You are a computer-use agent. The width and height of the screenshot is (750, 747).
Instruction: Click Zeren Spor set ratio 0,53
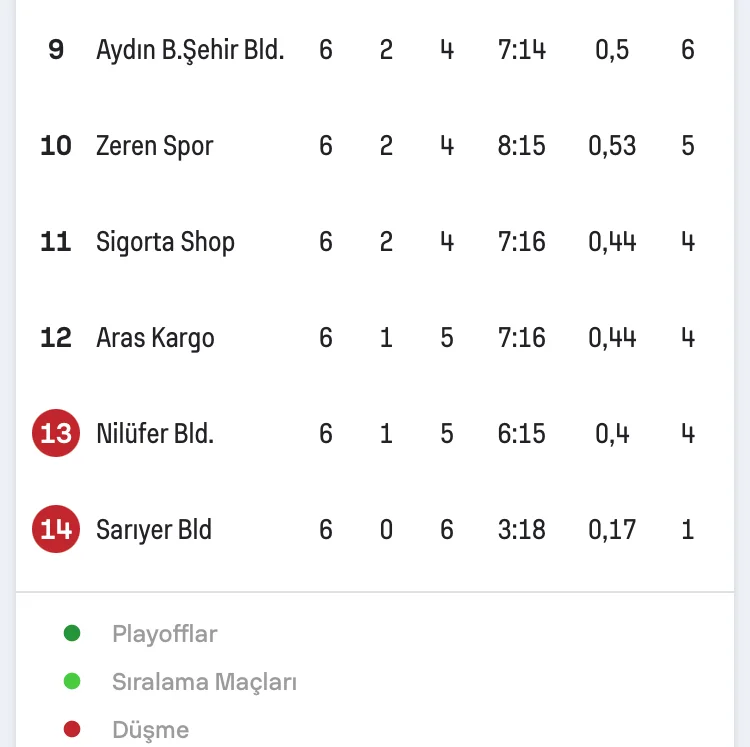pos(612,146)
